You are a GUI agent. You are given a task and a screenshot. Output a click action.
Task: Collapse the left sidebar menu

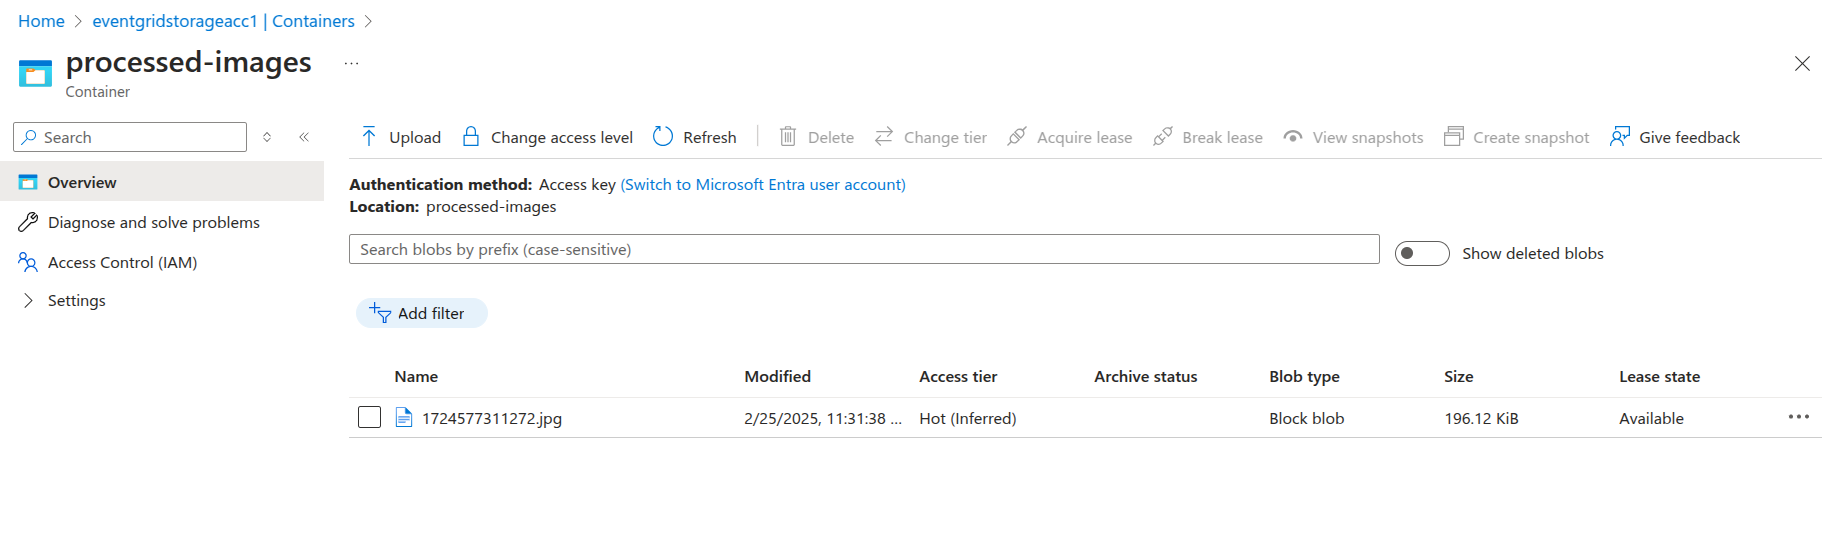[304, 137]
